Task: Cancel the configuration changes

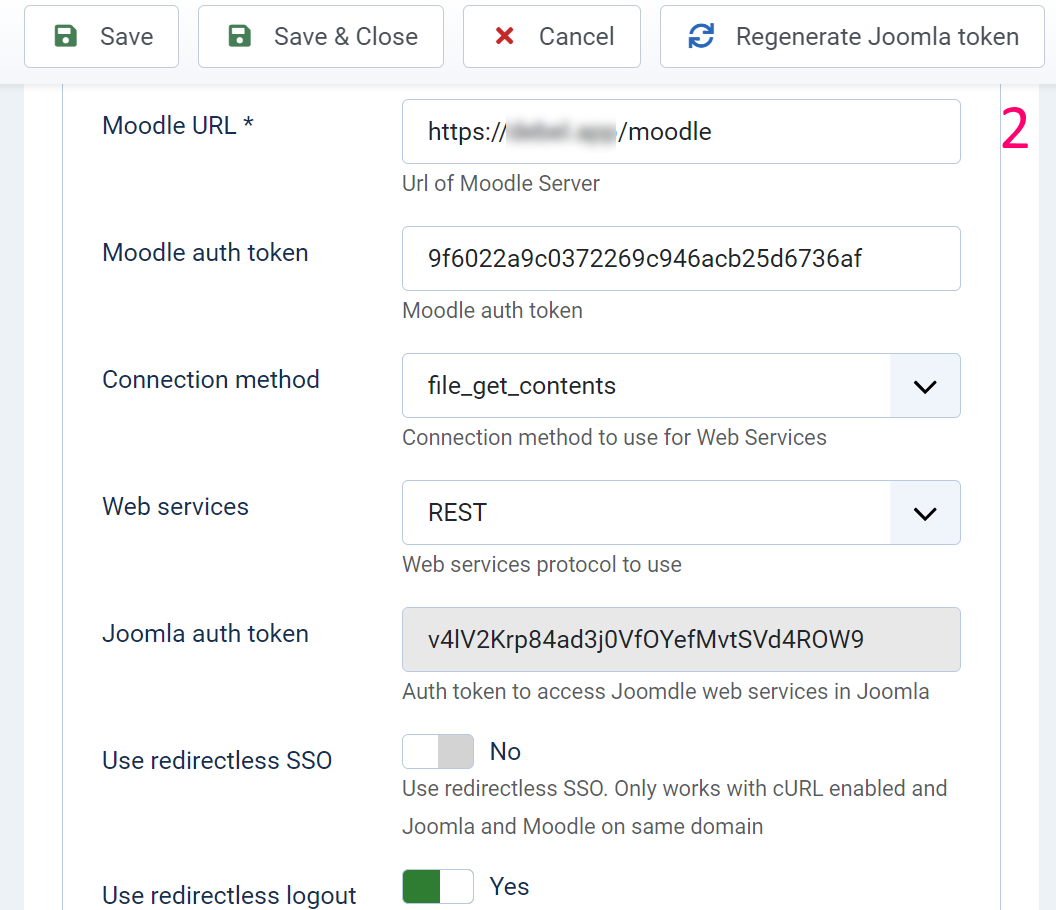Action: [552, 36]
